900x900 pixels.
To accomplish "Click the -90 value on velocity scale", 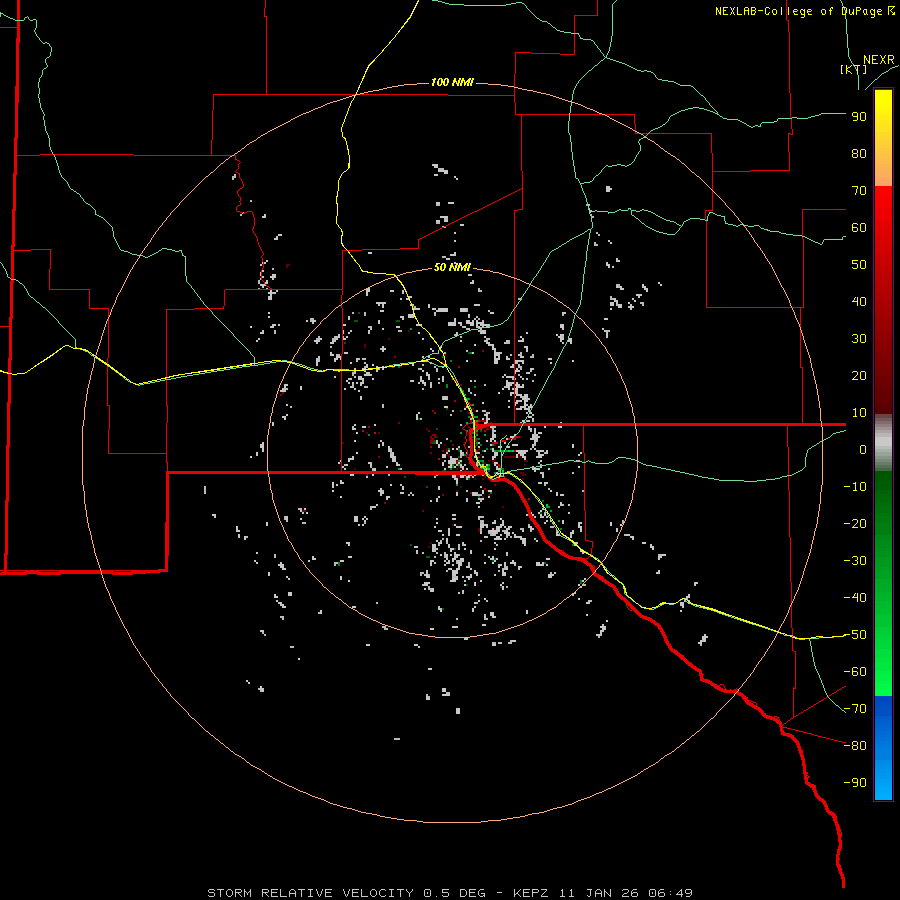I will point(855,783).
